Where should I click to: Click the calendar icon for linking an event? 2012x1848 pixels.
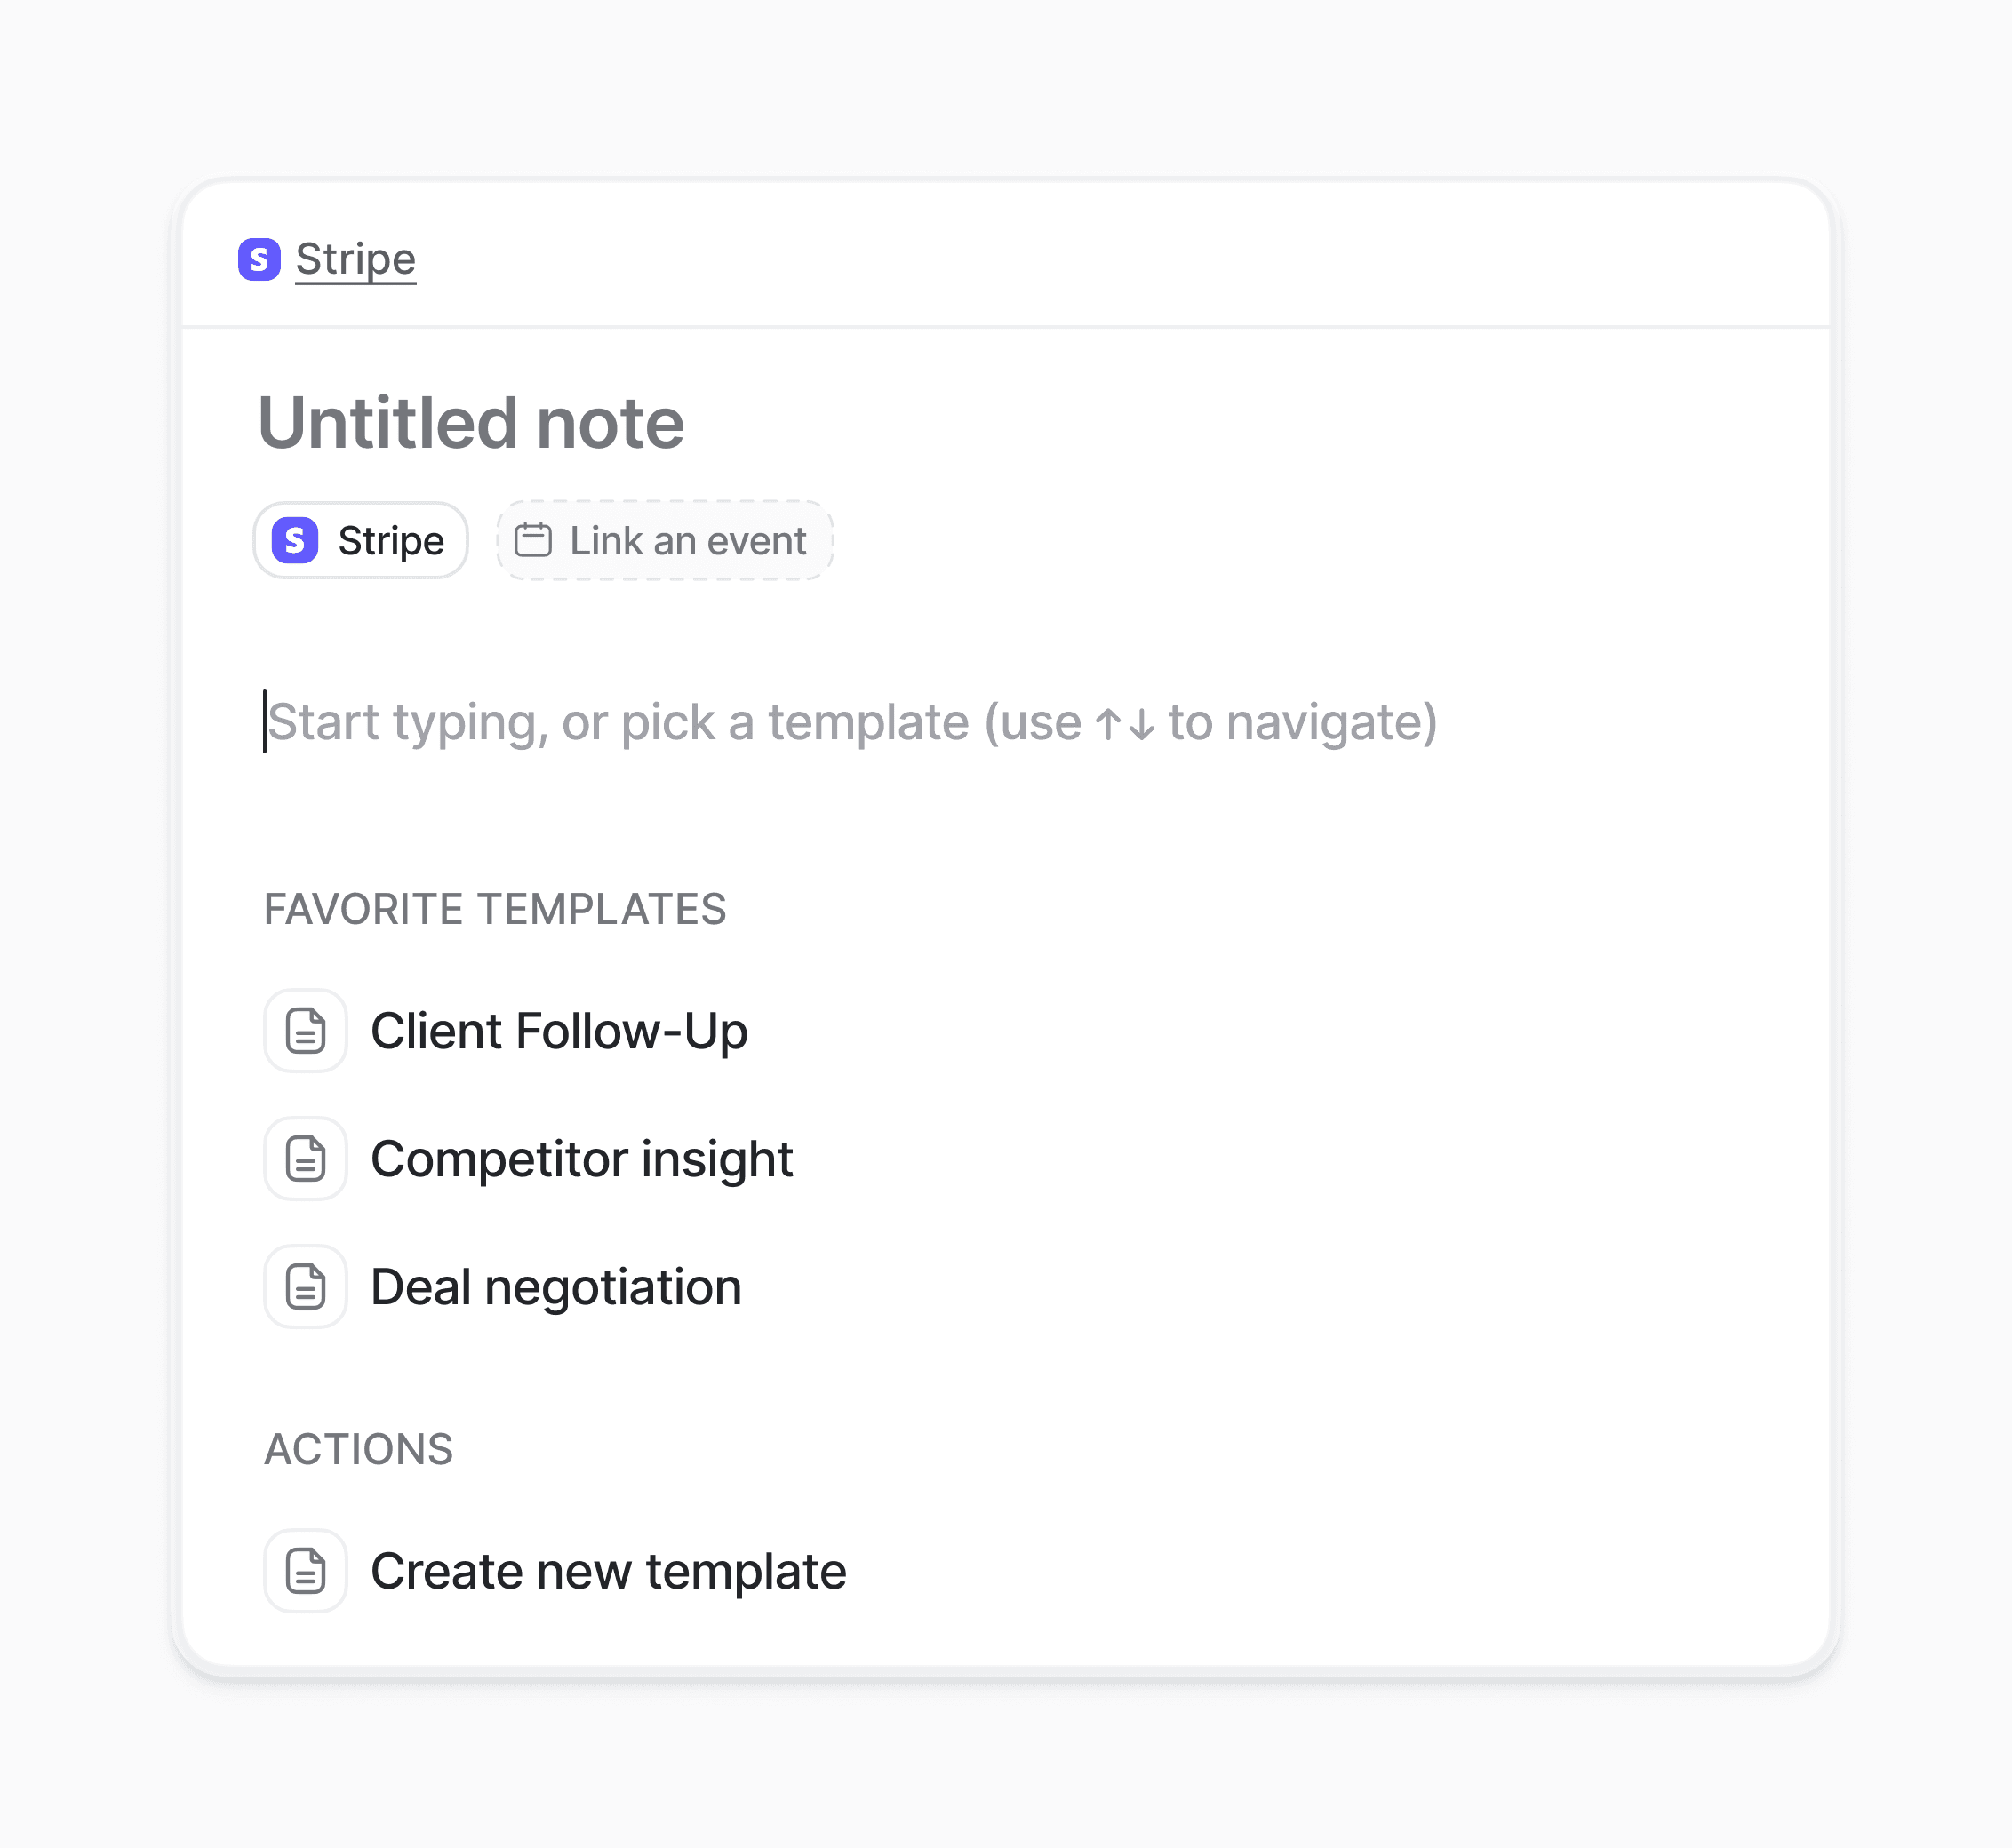click(x=533, y=540)
